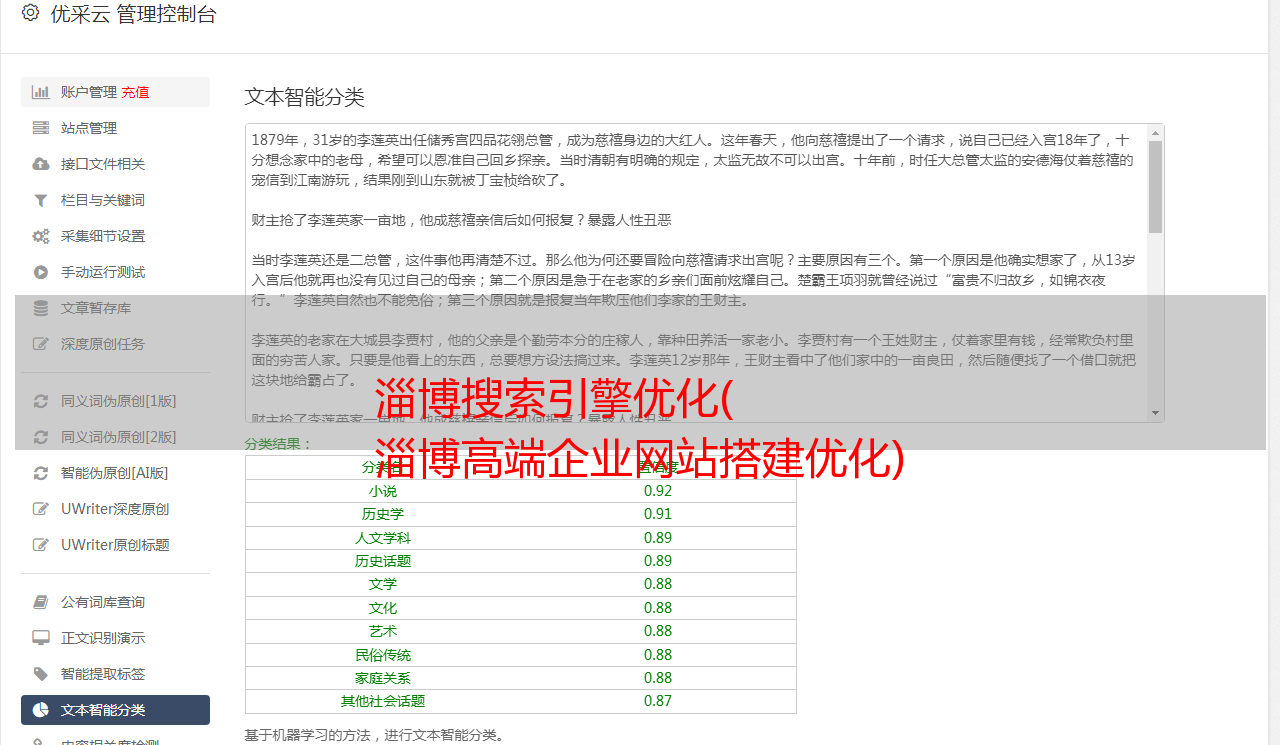The height and width of the screenshot is (745, 1280).
Task: Select the 家庭关系 category cell
Action: [383, 678]
